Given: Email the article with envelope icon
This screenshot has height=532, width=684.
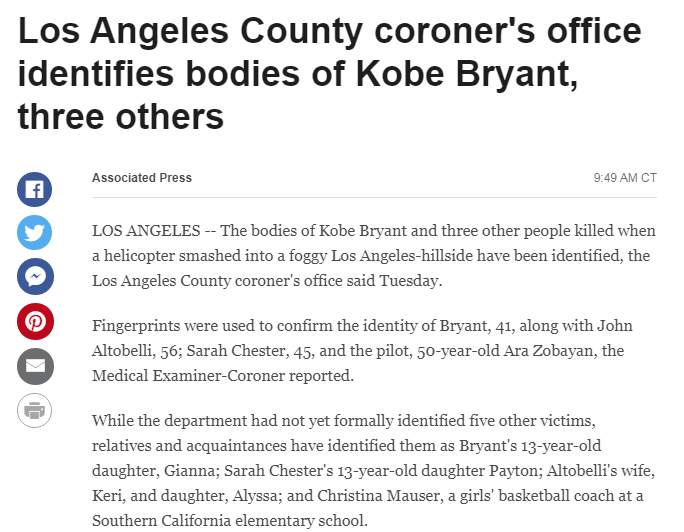Looking at the screenshot, I should pos(35,366).
